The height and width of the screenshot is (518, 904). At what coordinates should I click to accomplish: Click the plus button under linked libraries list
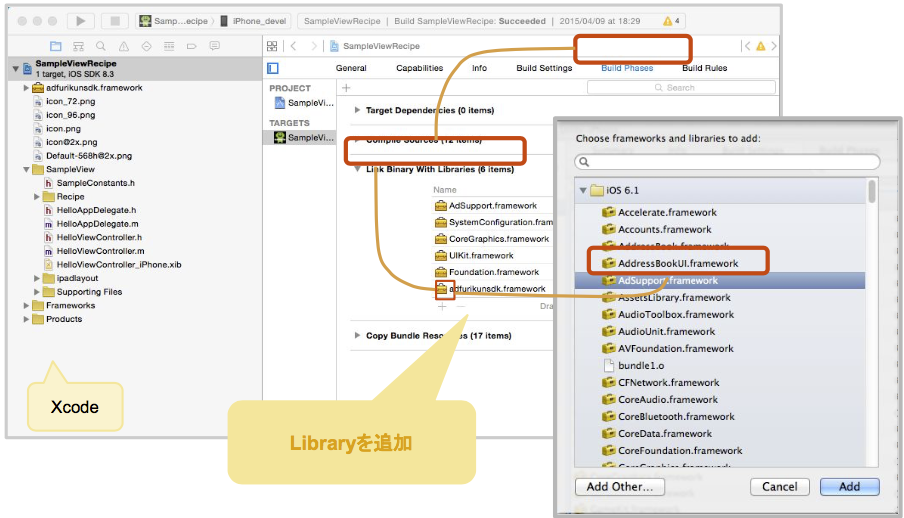[442, 306]
